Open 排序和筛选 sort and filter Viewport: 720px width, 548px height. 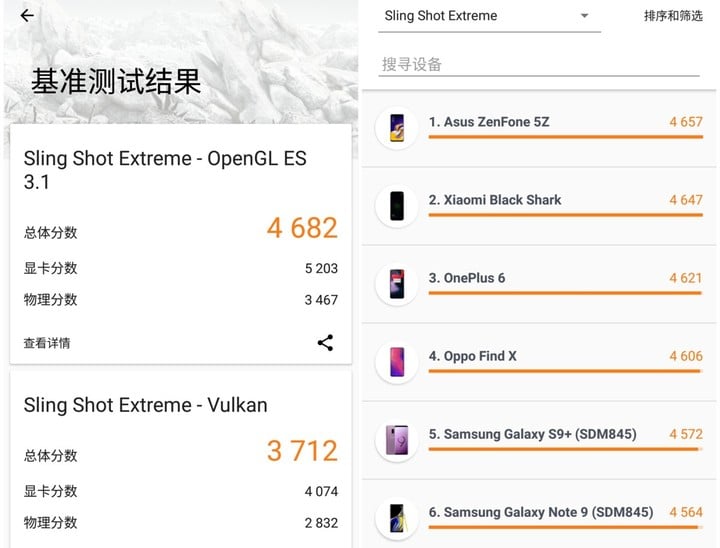tap(673, 16)
